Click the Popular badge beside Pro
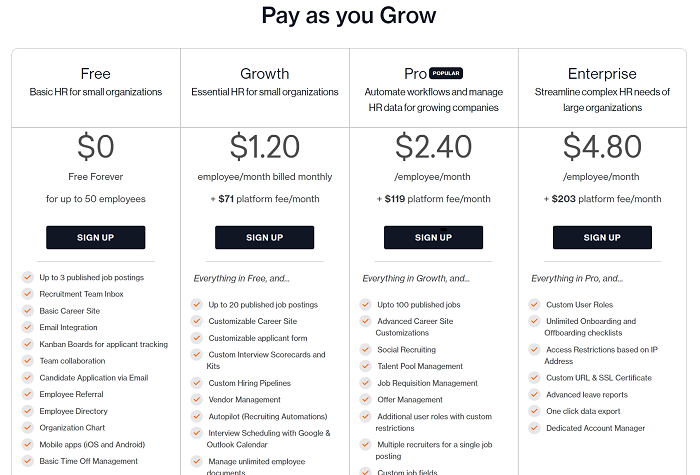This screenshot has width=700, height=475. [x=446, y=73]
